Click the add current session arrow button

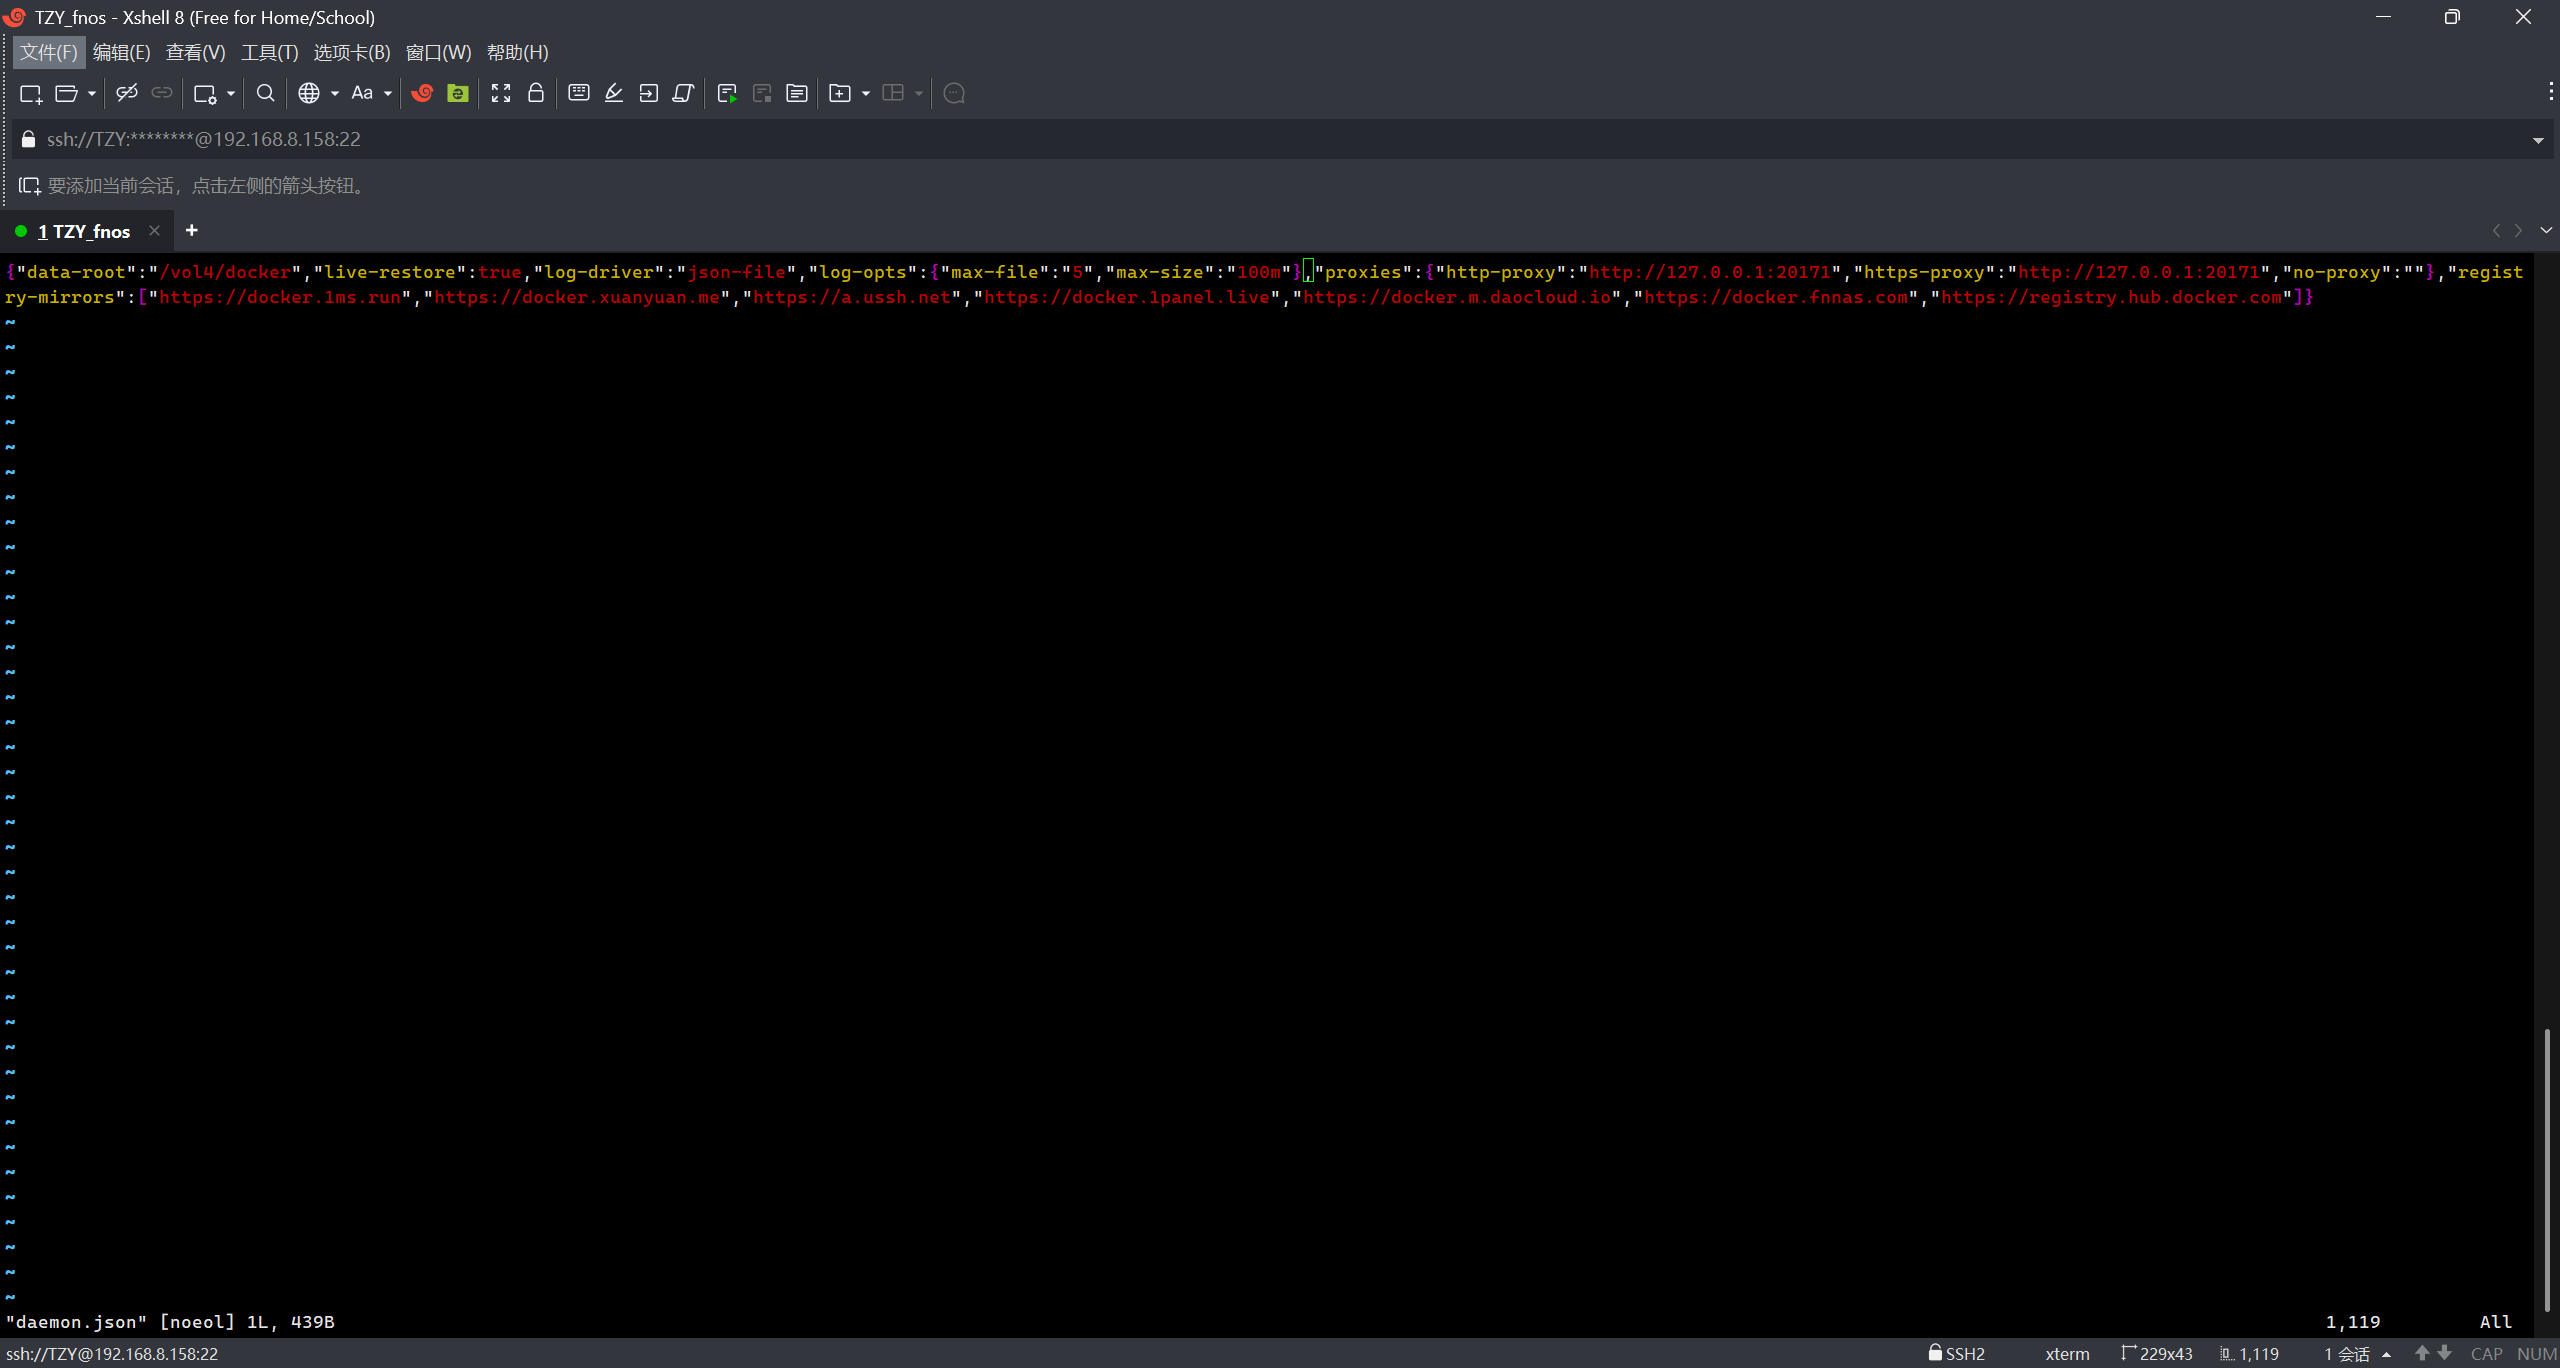click(x=29, y=186)
